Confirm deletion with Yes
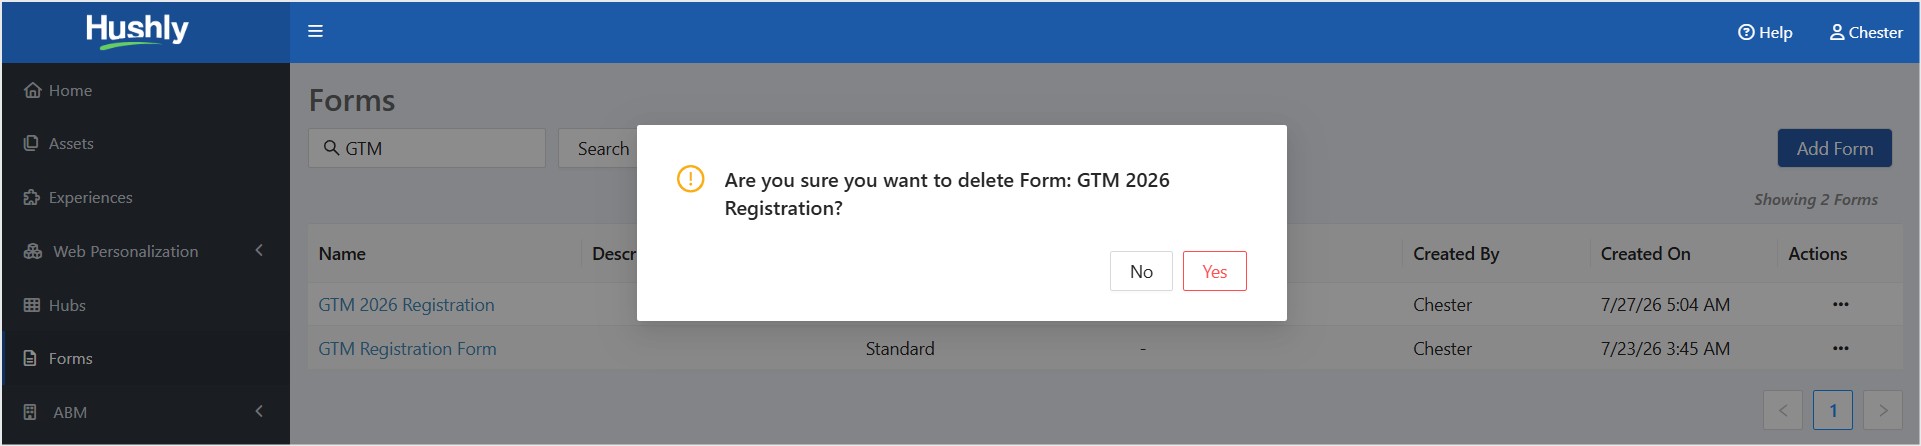This screenshot has height=446, width=1921. pos(1214,271)
